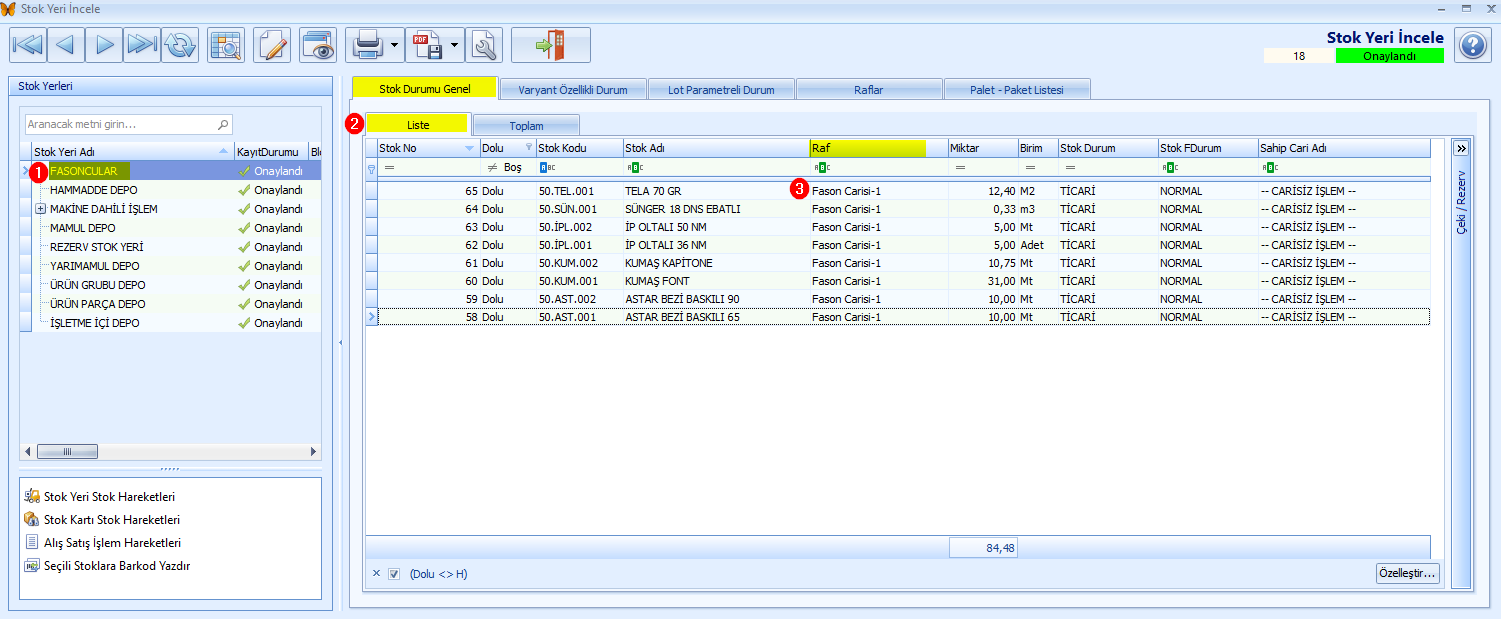Screen dimensions: 1501x619
Task: Click the ABC filter operator under Stok Kodu
Action: point(545,168)
